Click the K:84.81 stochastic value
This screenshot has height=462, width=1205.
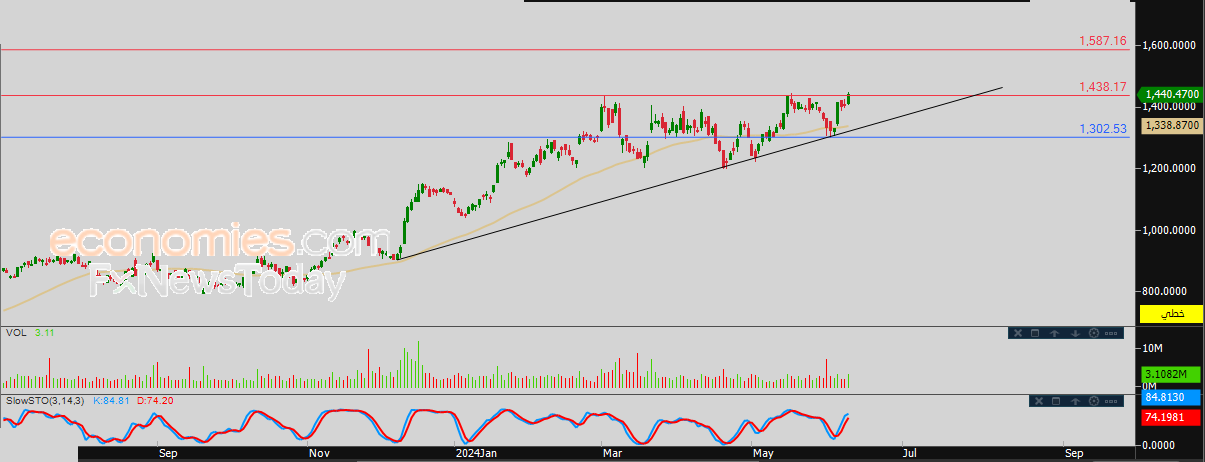(111, 400)
